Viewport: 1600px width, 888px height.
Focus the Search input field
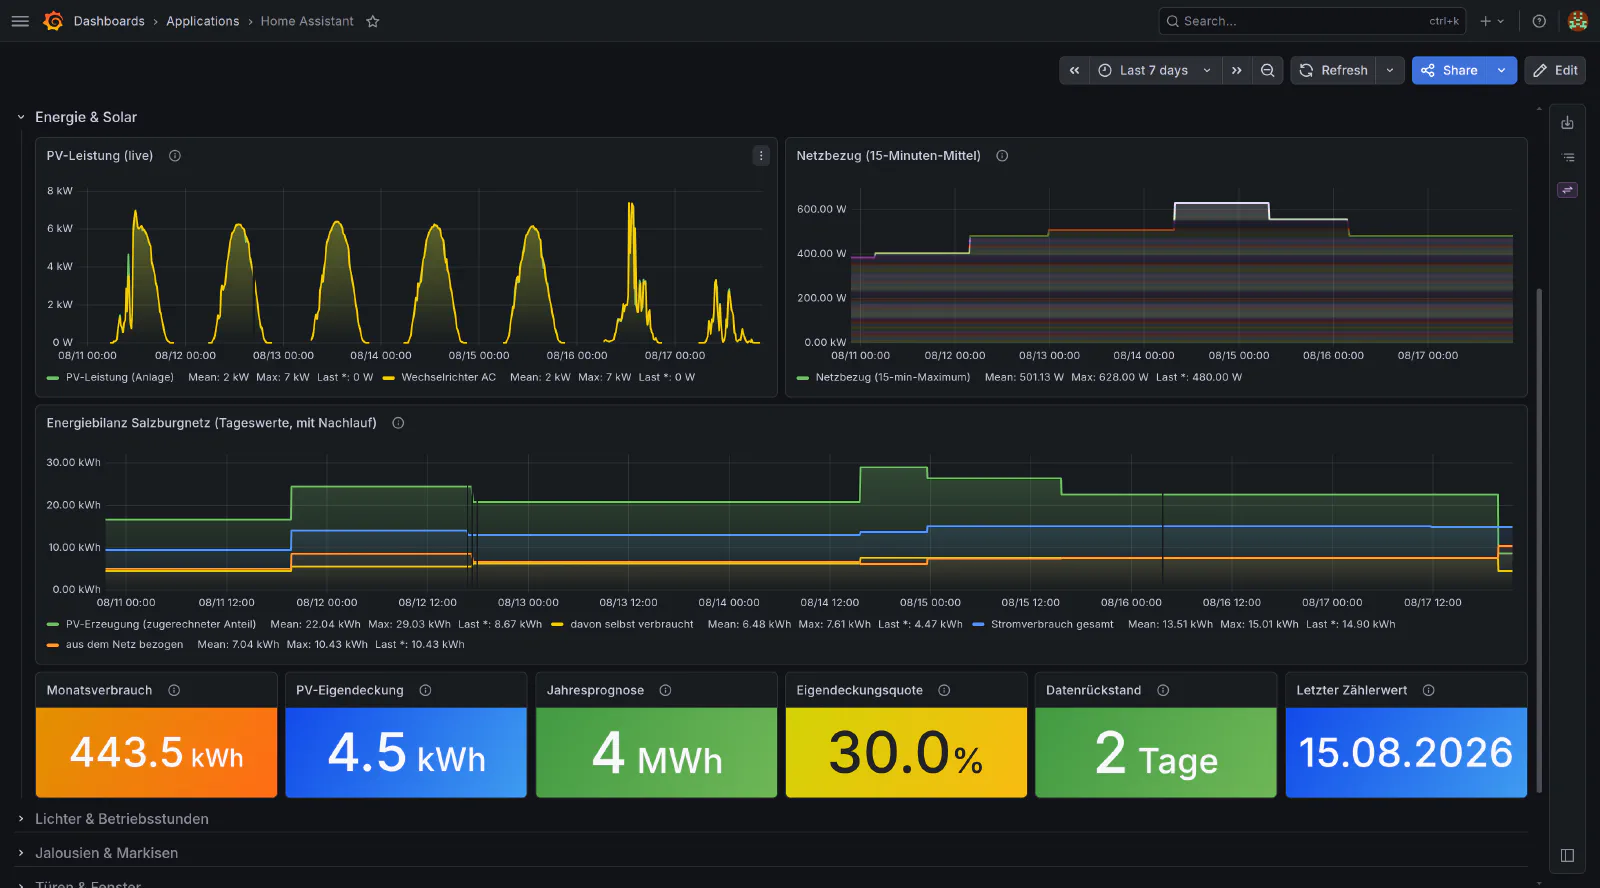(x=1312, y=21)
